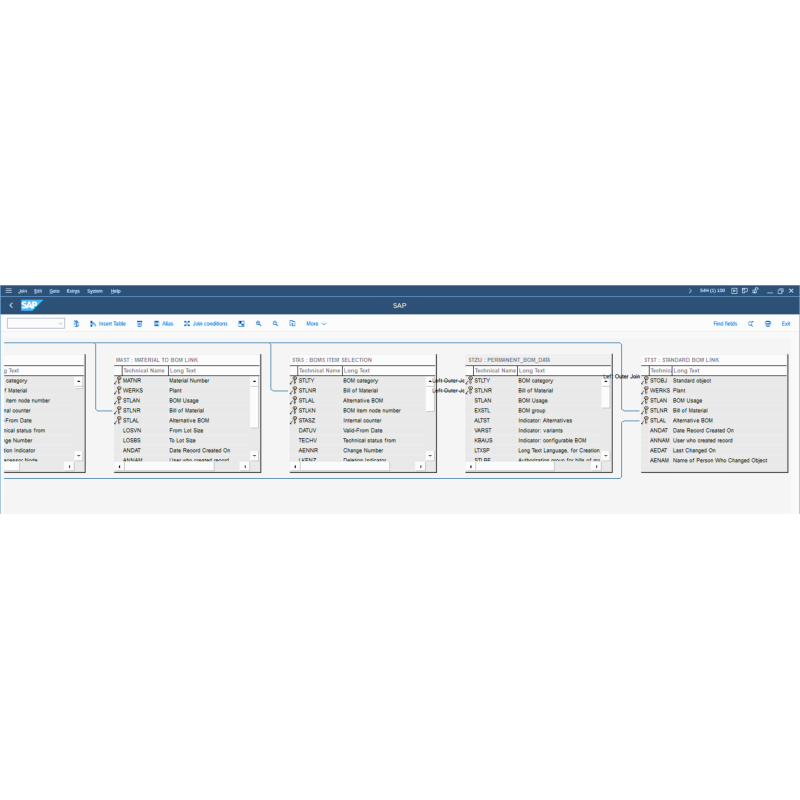Click the search icon next to Find fields
Viewport: 800px width, 800px height.
pyautogui.click(x=750, y=324)
